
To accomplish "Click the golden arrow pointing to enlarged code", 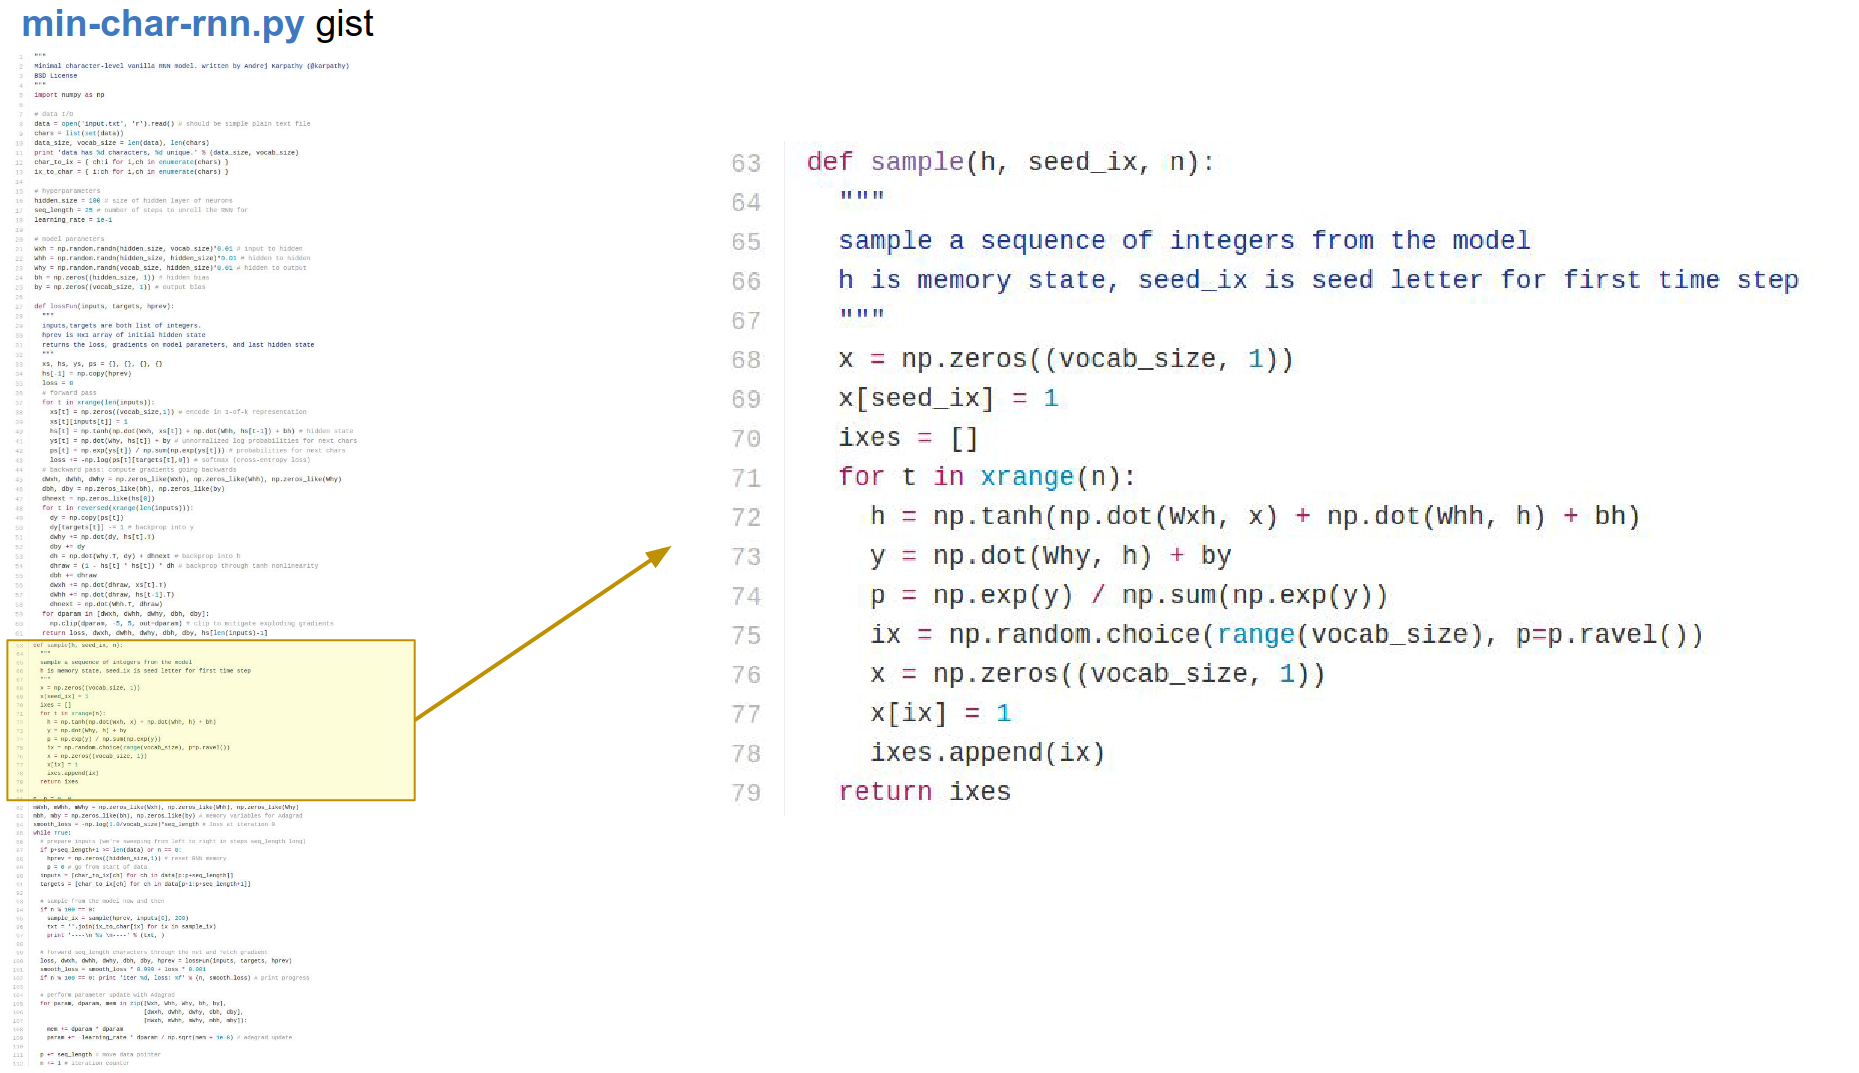I will (543, 633).
